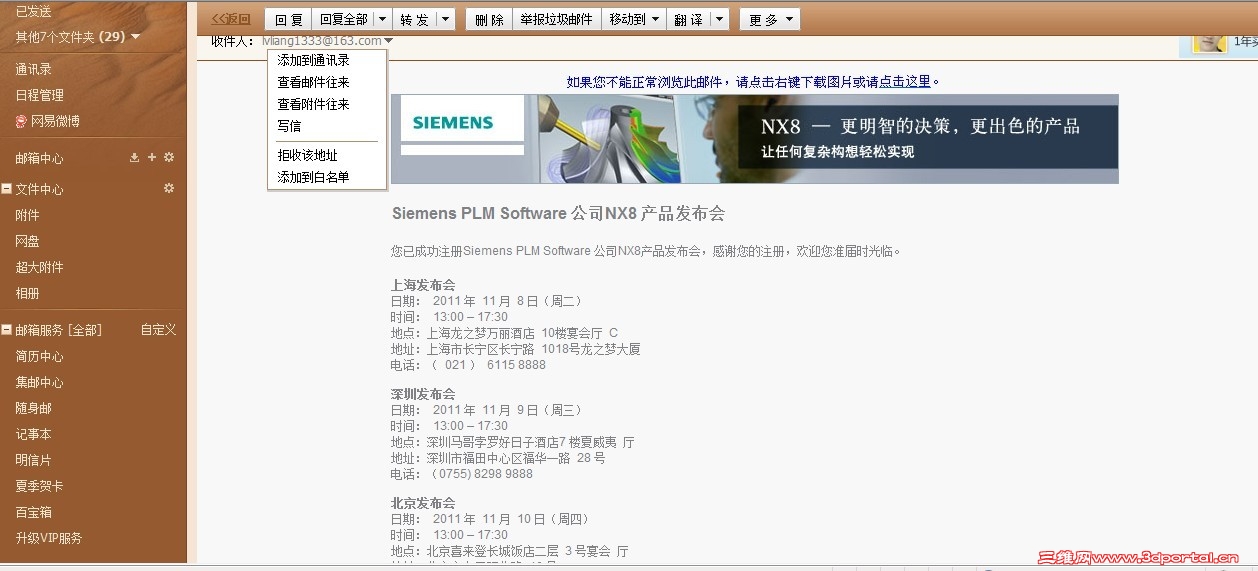The height and width of the screenshot is (571, 1258).
Task: Open 简历中心 service
Action: [x=39, y=356]
